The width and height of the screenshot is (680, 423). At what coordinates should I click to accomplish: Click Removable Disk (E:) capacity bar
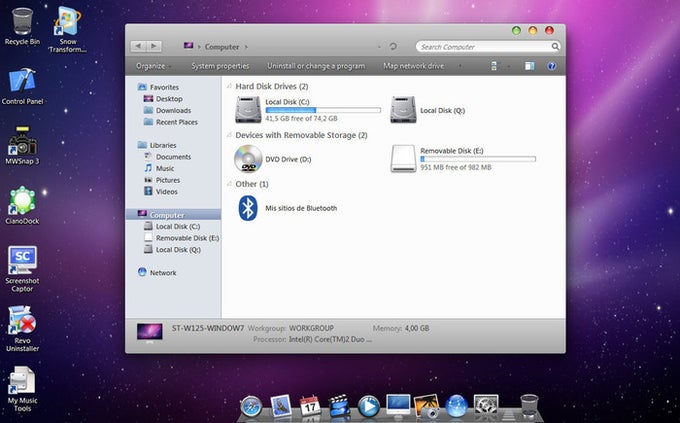pyautogui.click(x=478, y=159)
